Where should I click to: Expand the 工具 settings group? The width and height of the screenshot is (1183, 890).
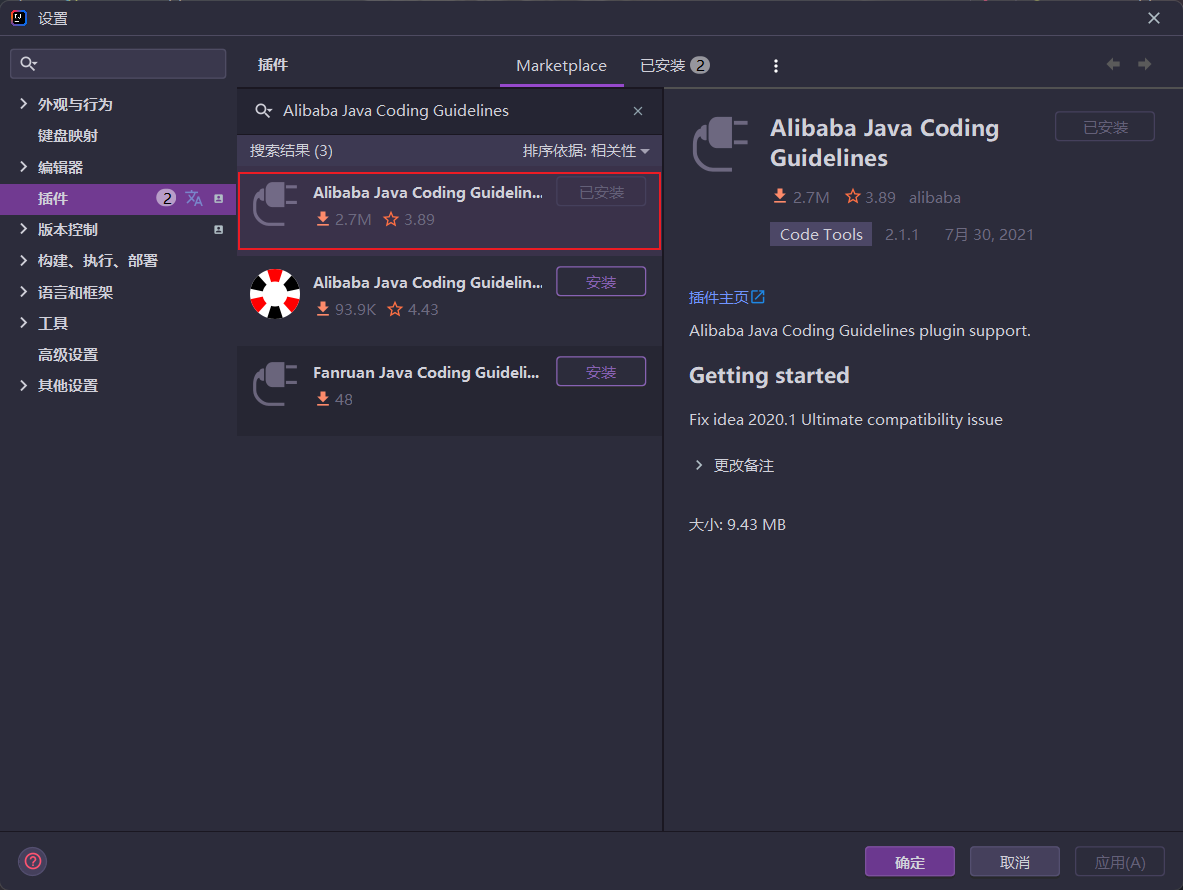23,323
